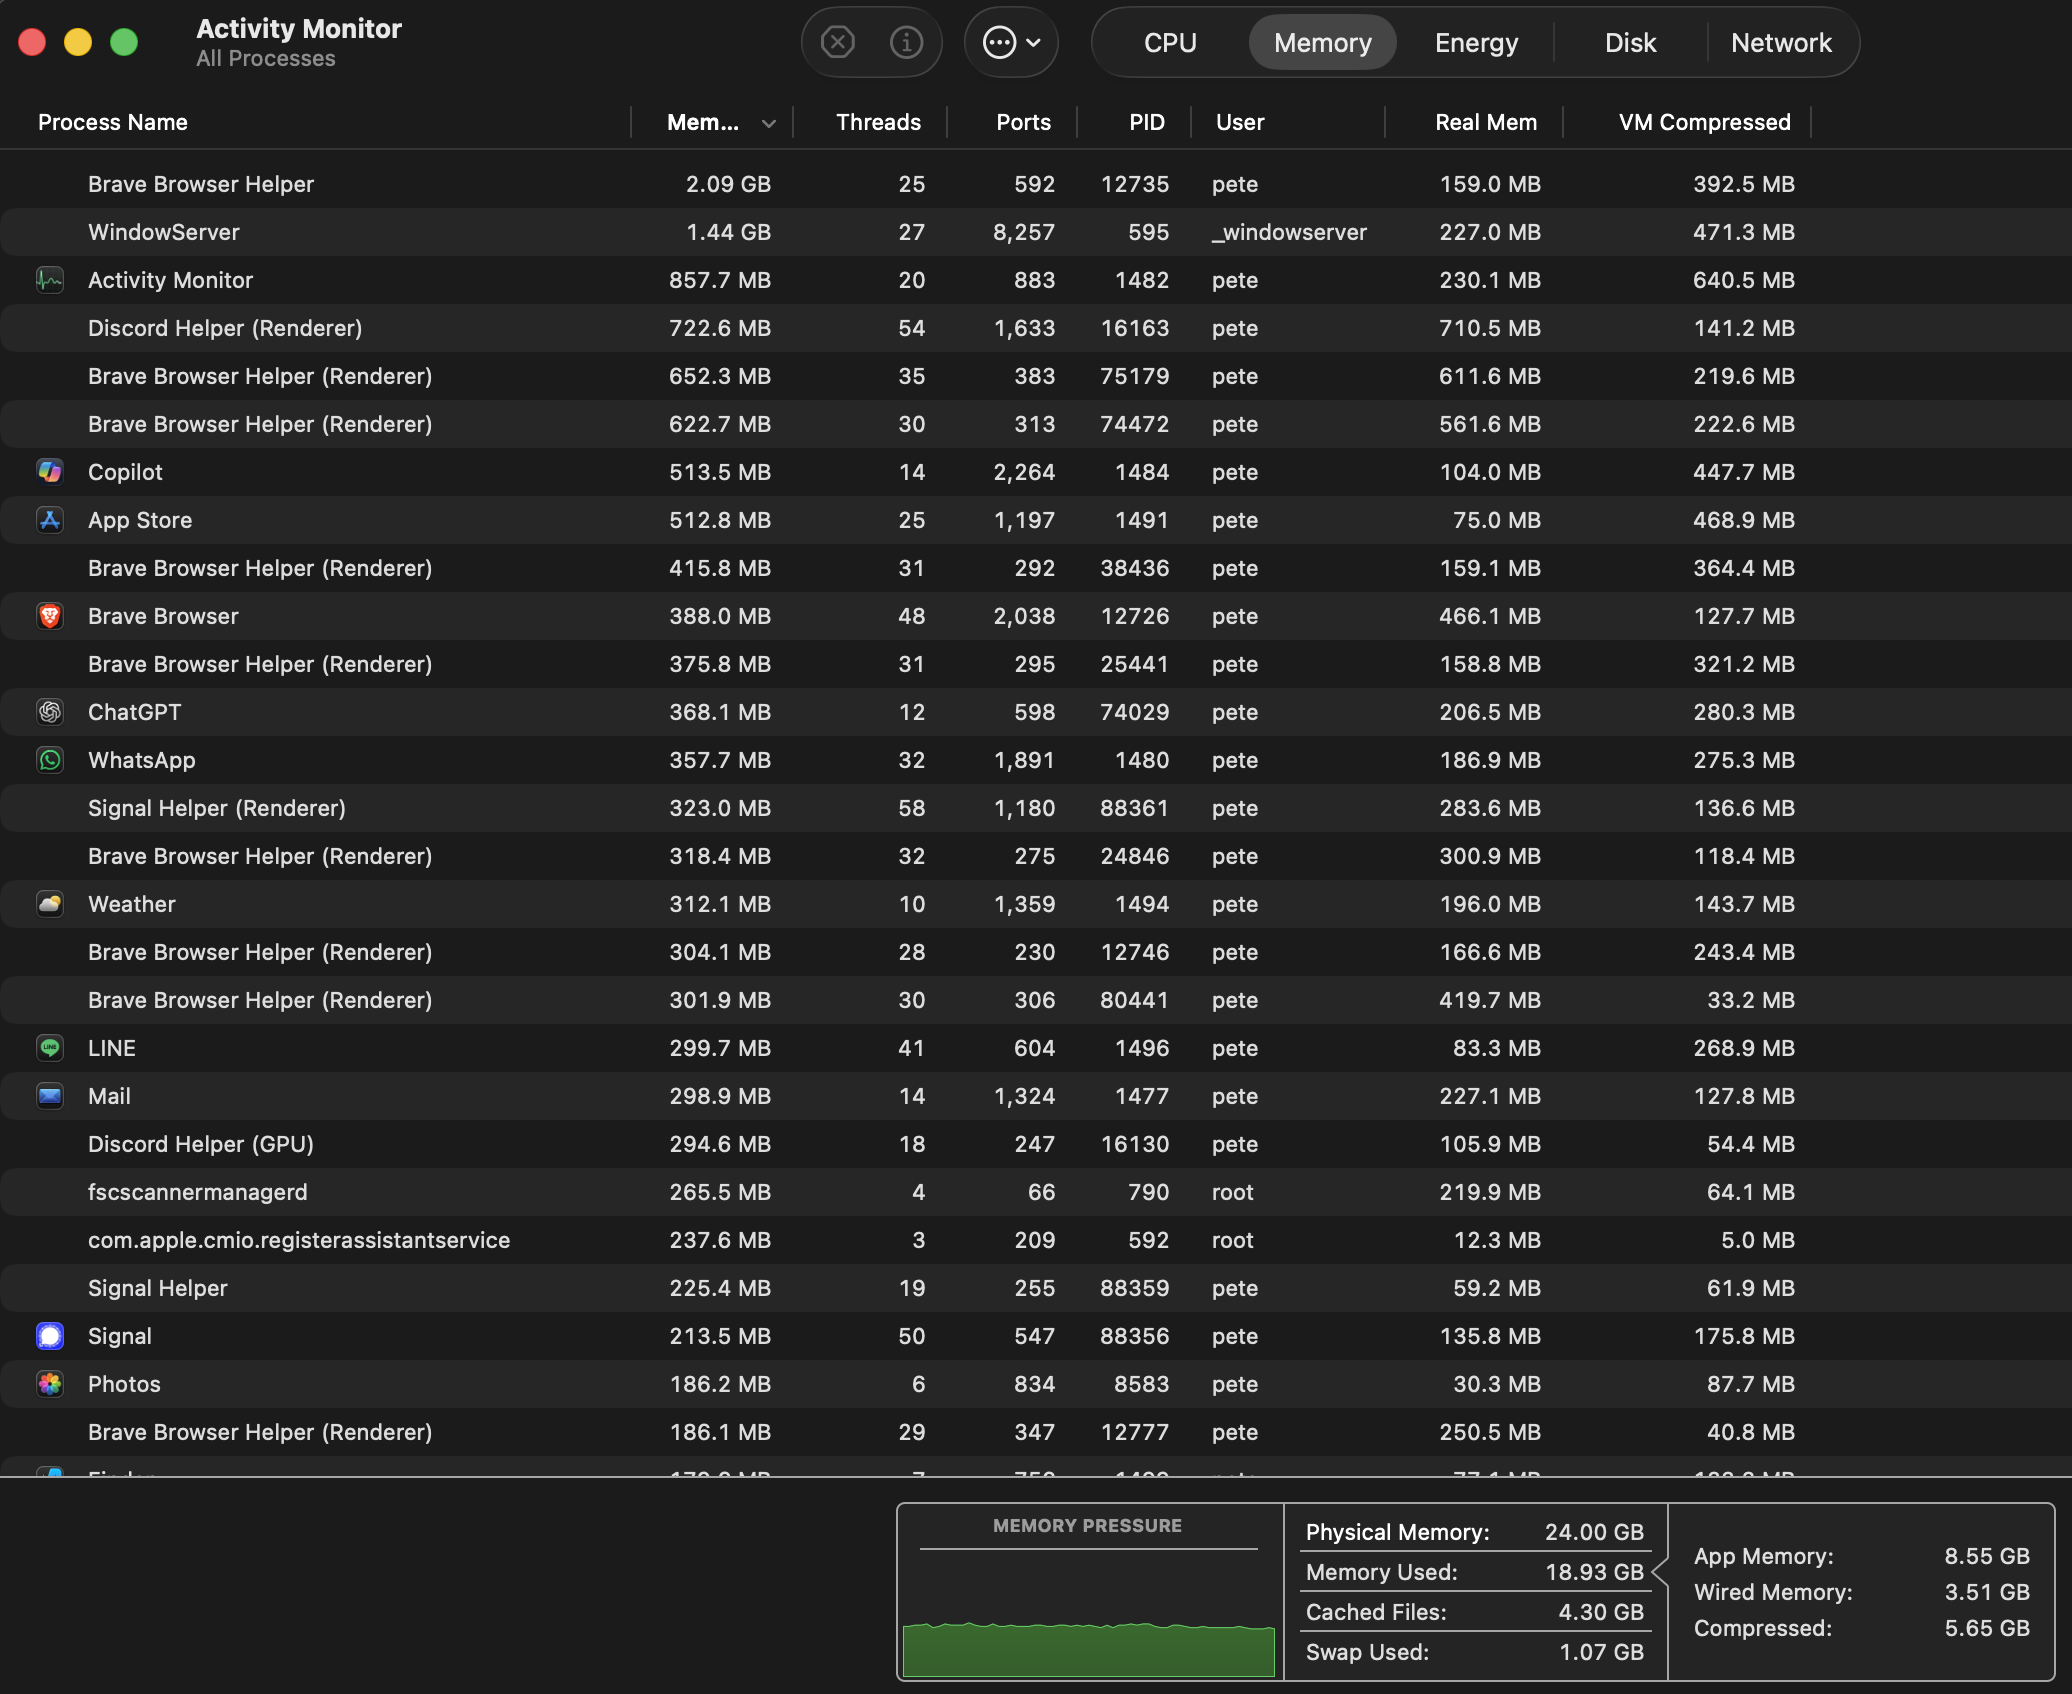Select the Signal Helper (Renderer) row
This screenshot has width=2072, height=1694.
(1036, 808)
